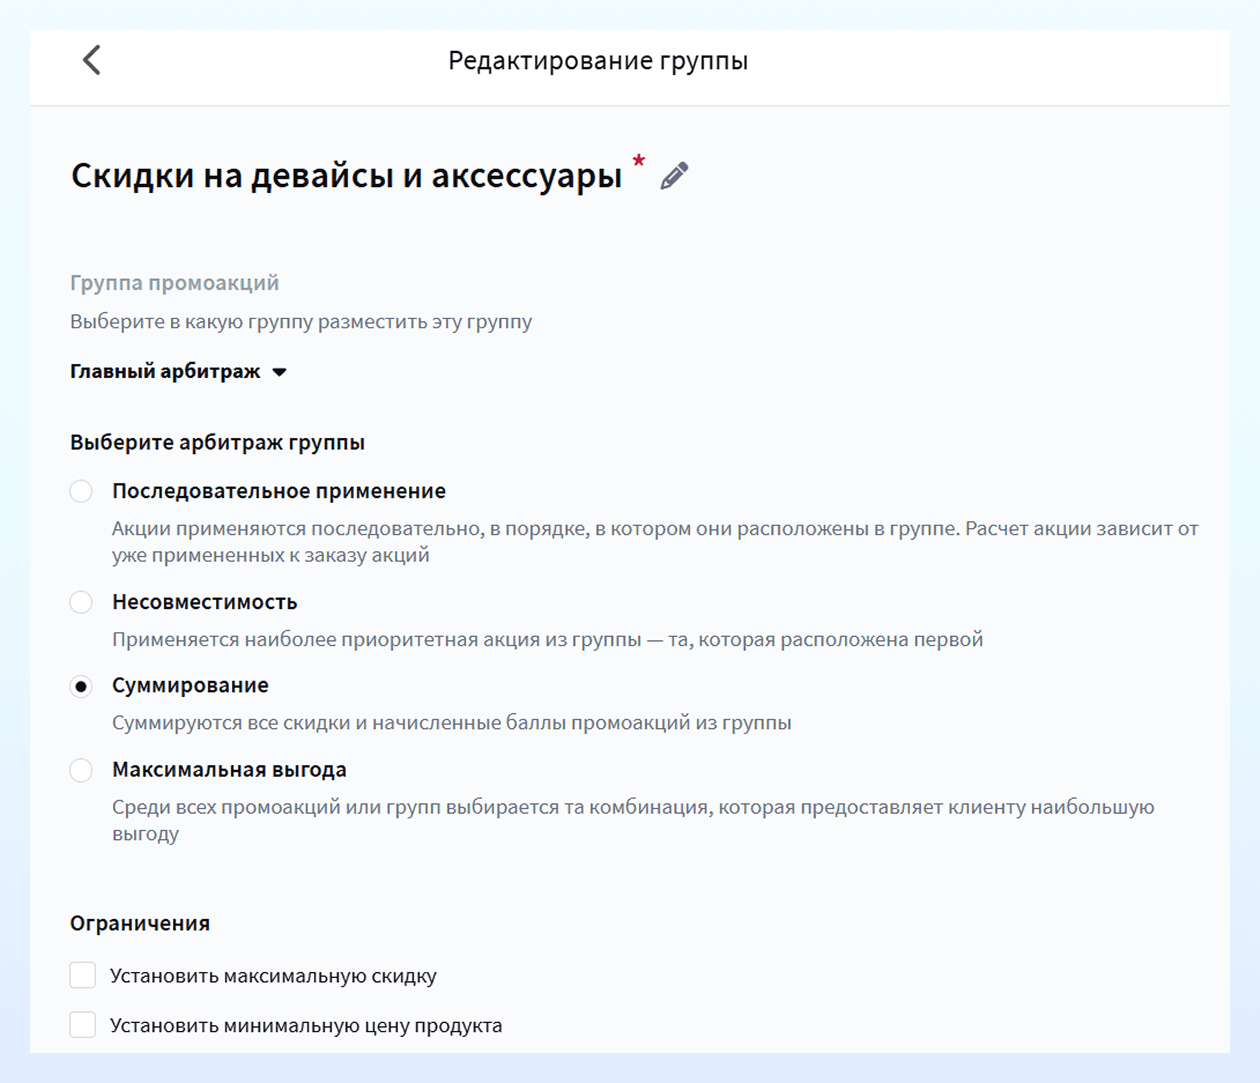Enable Установить максимальную скидку checkbox

point(83,975)
